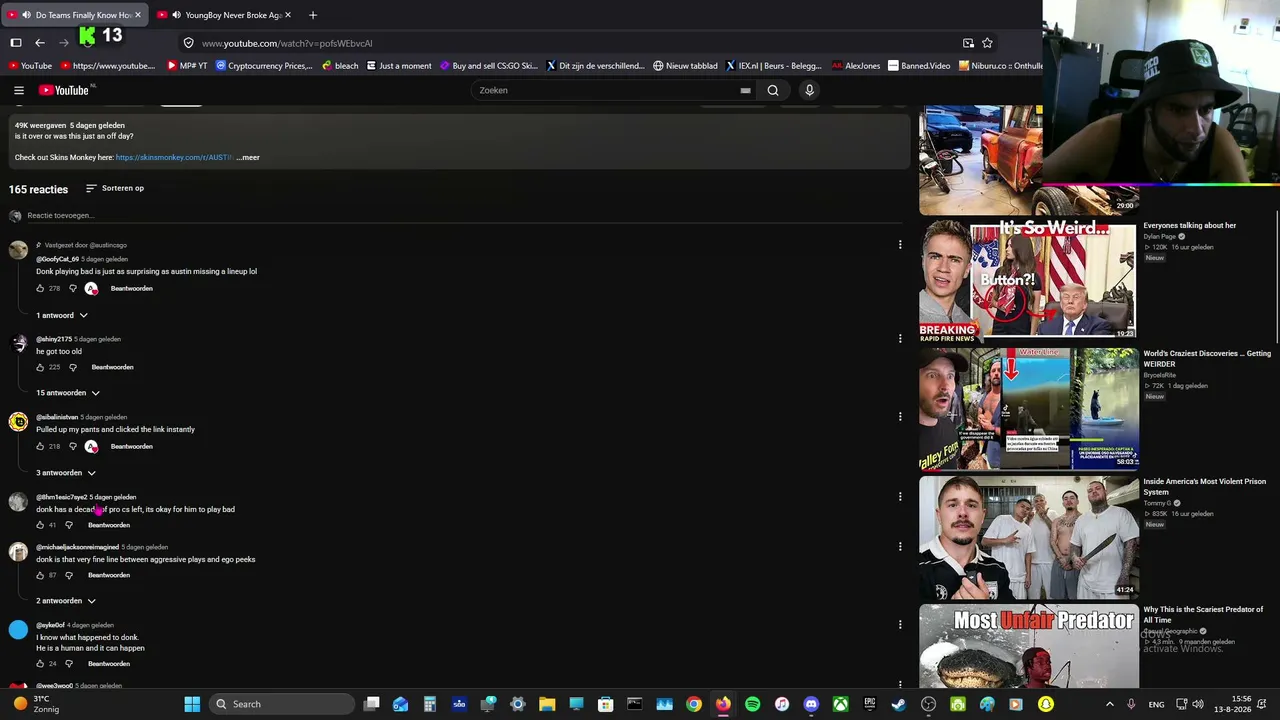Open the 'AlexJones' bookmark
Screen dimensions: 1280x720
[x=856, y=66]
